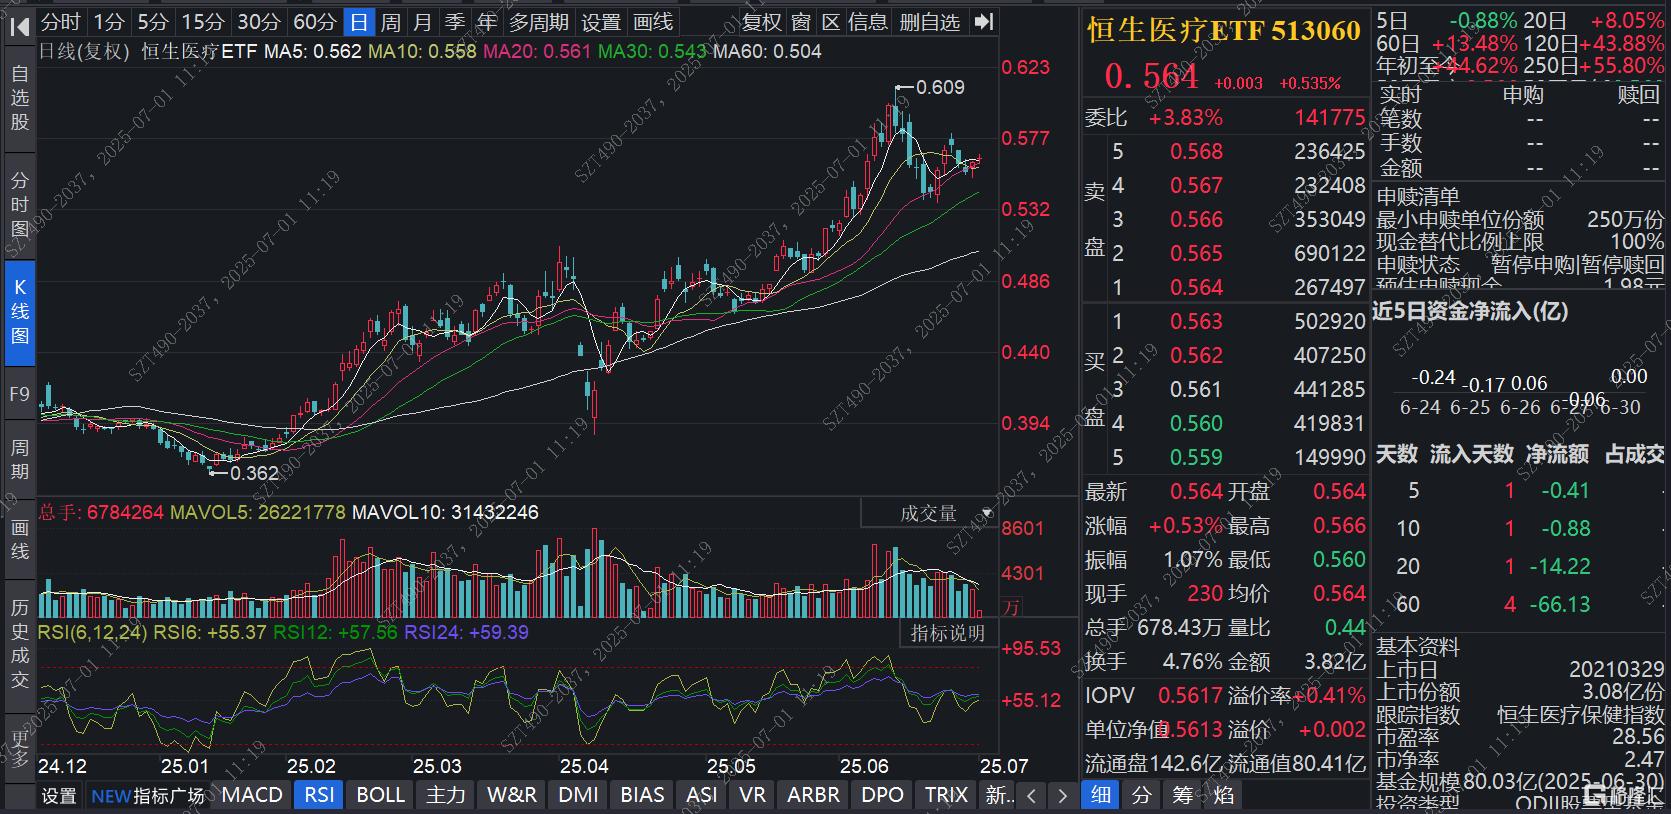Select the W&R indicator

(512, 796)
